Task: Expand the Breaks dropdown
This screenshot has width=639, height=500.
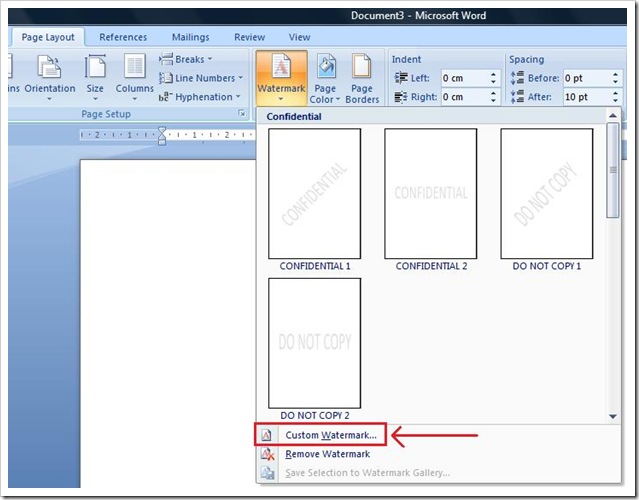Action: 210,59
